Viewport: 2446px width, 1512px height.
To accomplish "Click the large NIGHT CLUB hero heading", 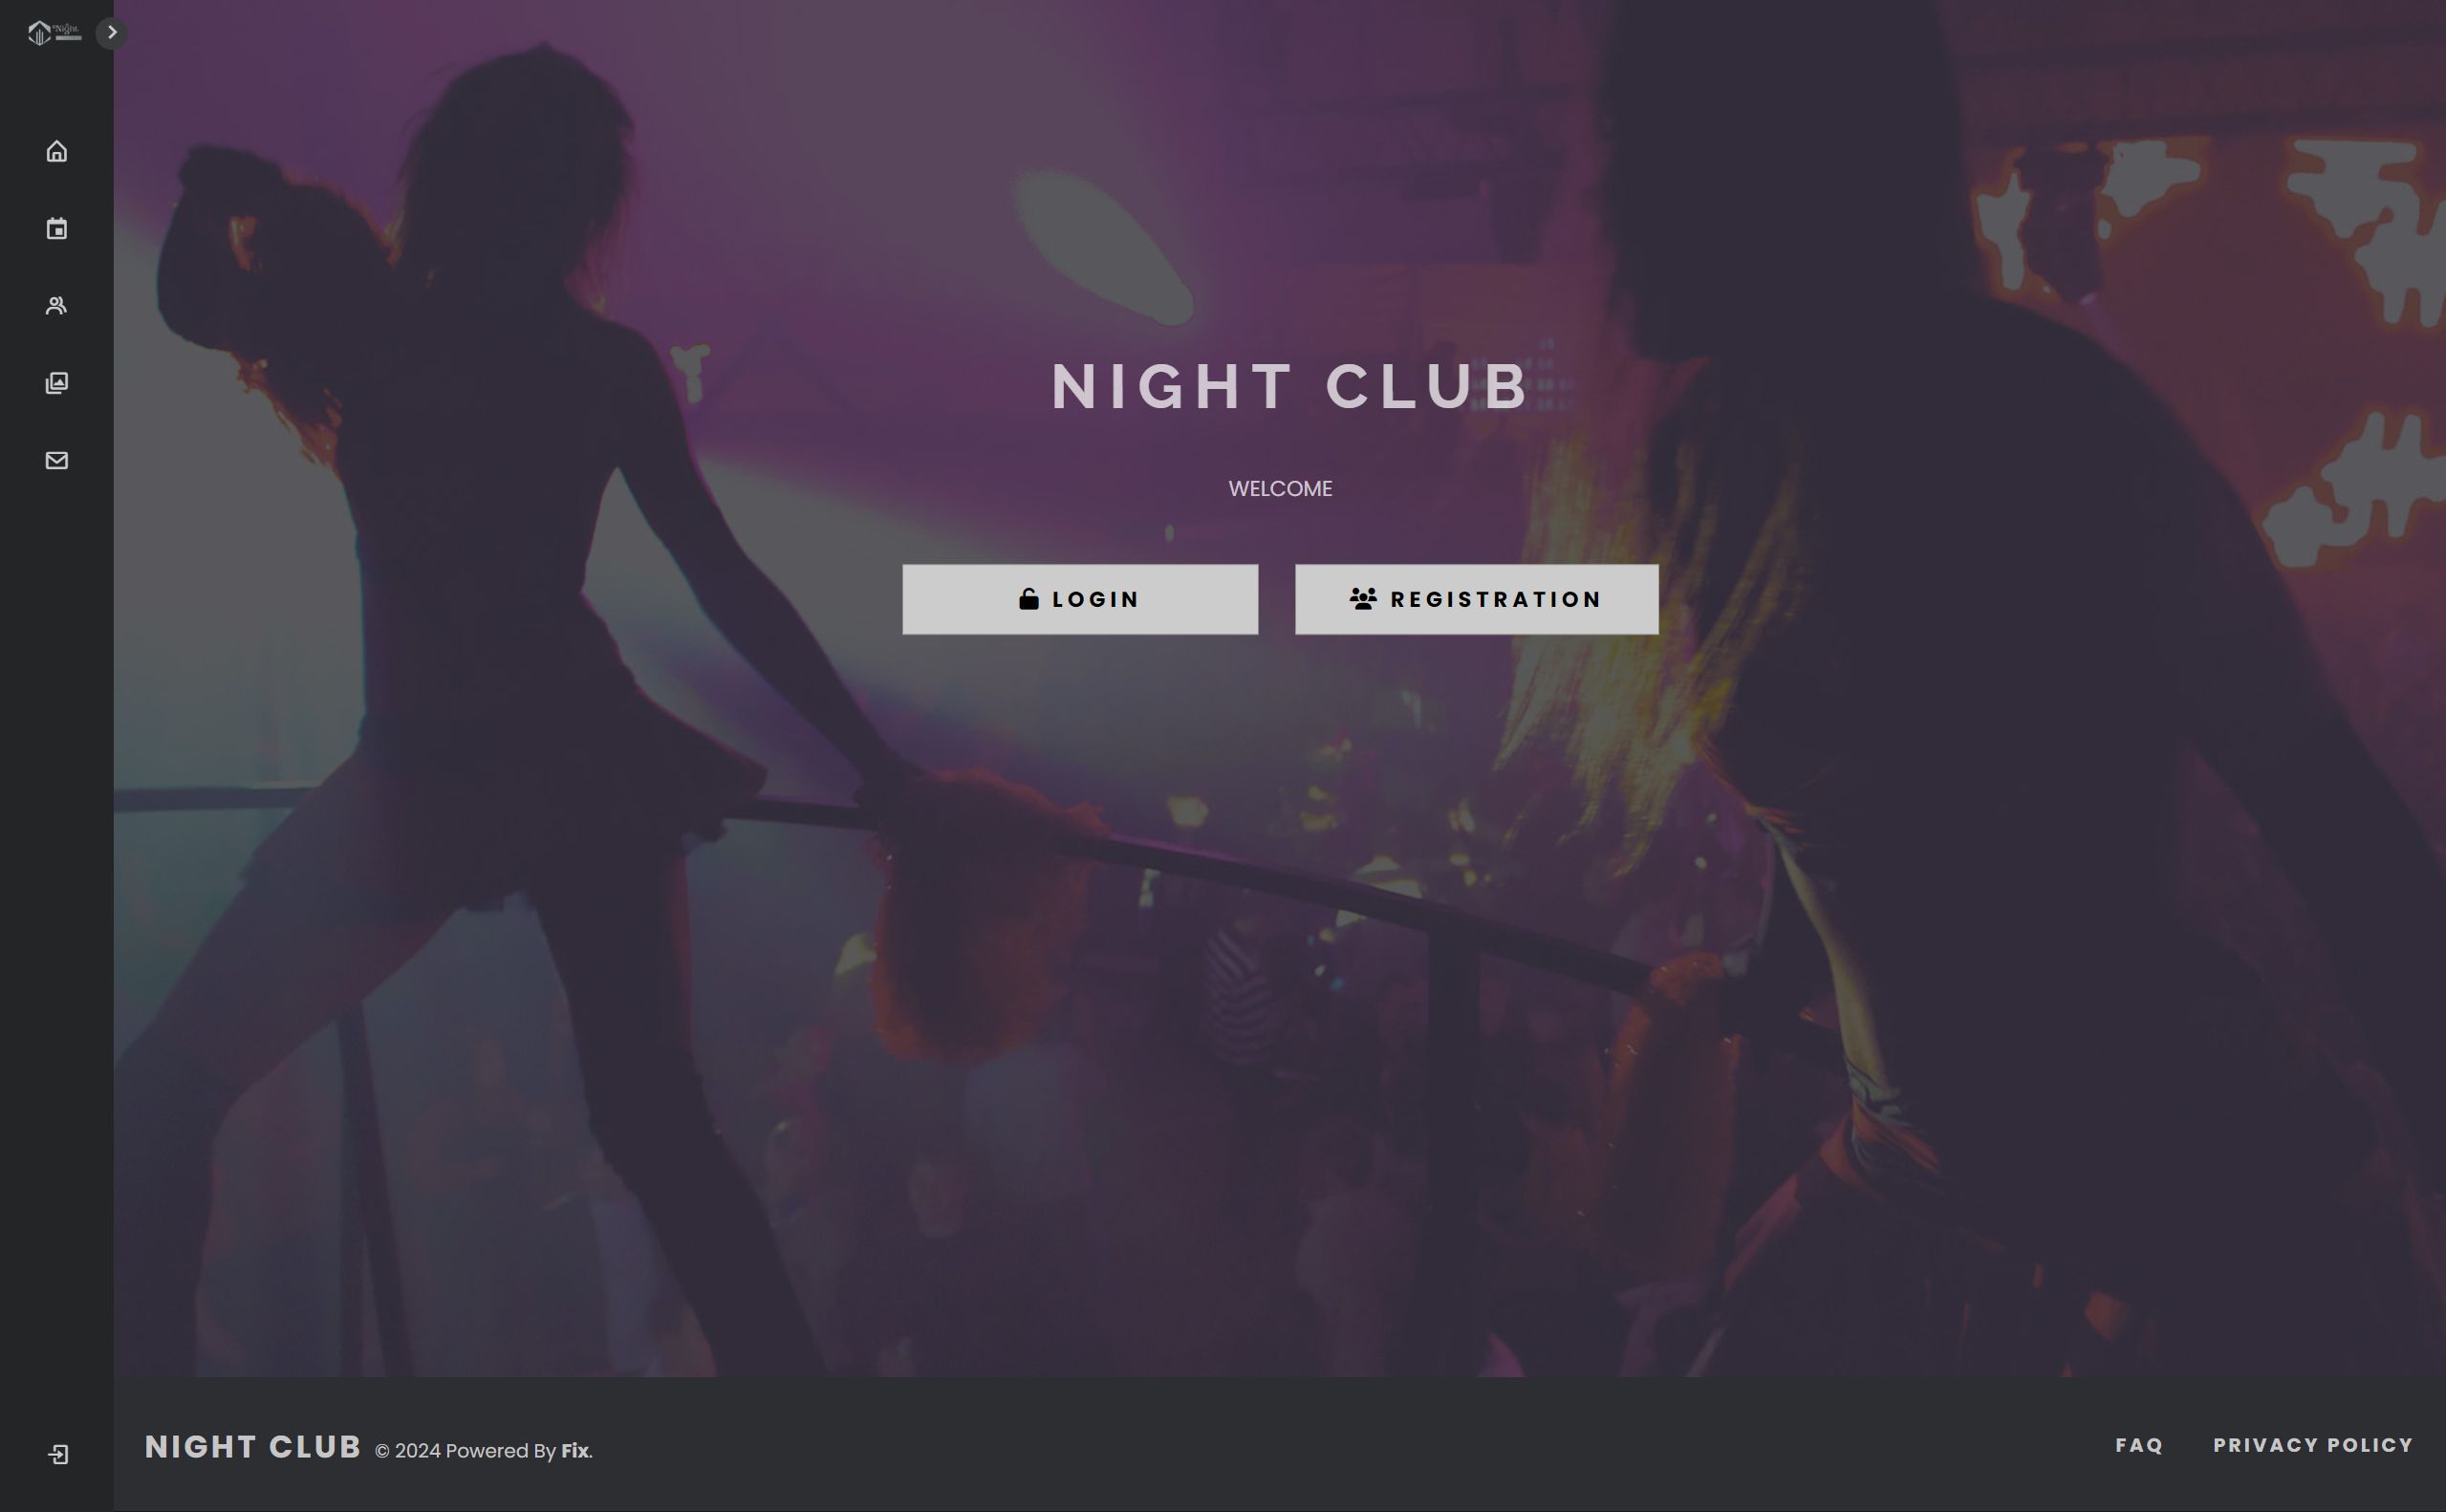I will click(1290, 386).
